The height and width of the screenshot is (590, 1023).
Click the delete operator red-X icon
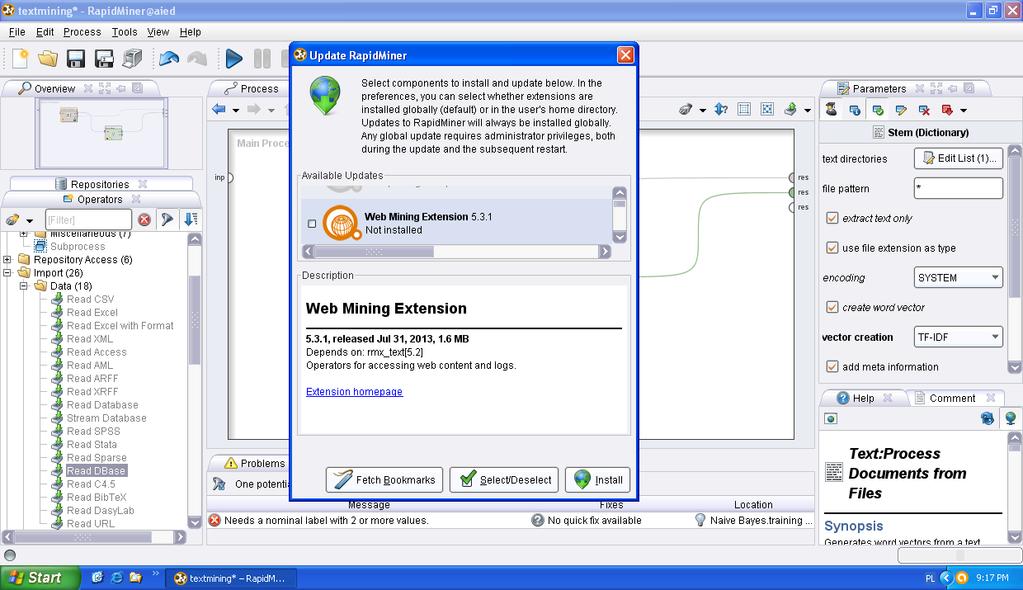[x=924, y=110]
